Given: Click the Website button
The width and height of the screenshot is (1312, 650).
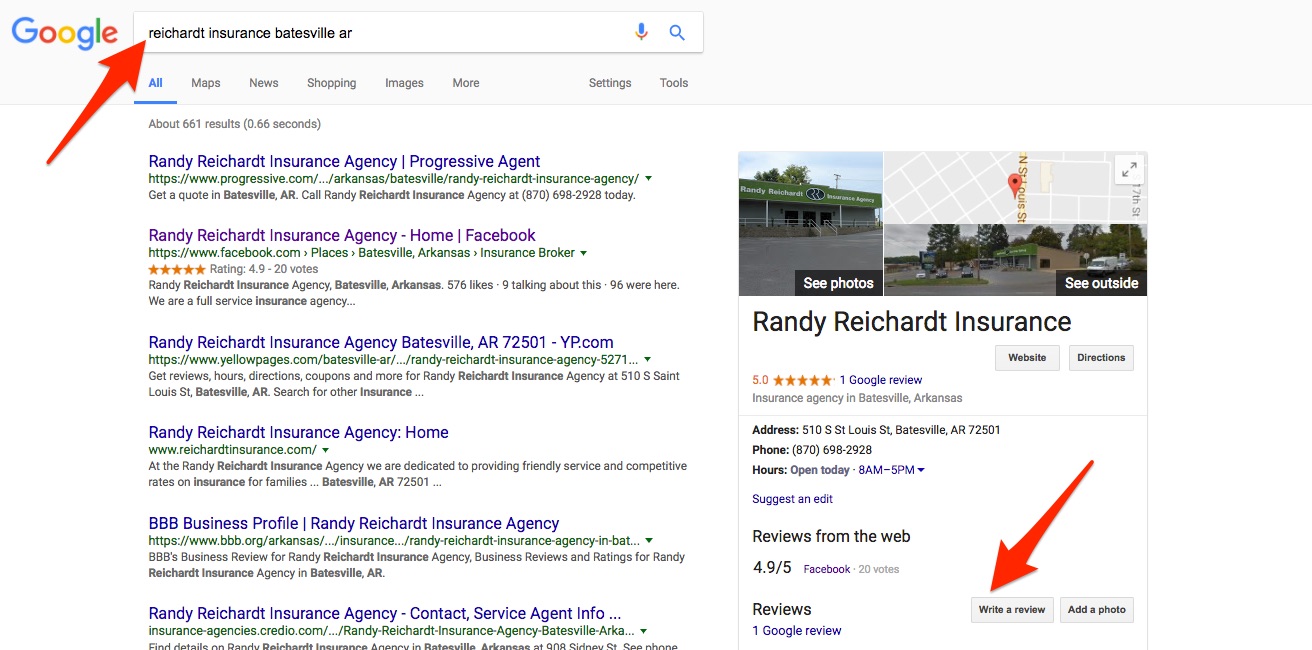Looking at the screenshot, I should [1027, 358].
